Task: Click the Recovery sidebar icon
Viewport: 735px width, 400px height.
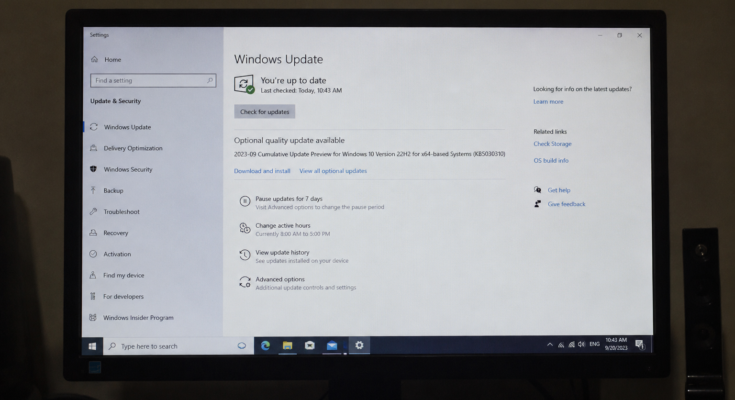Action: tap(93, 233)
